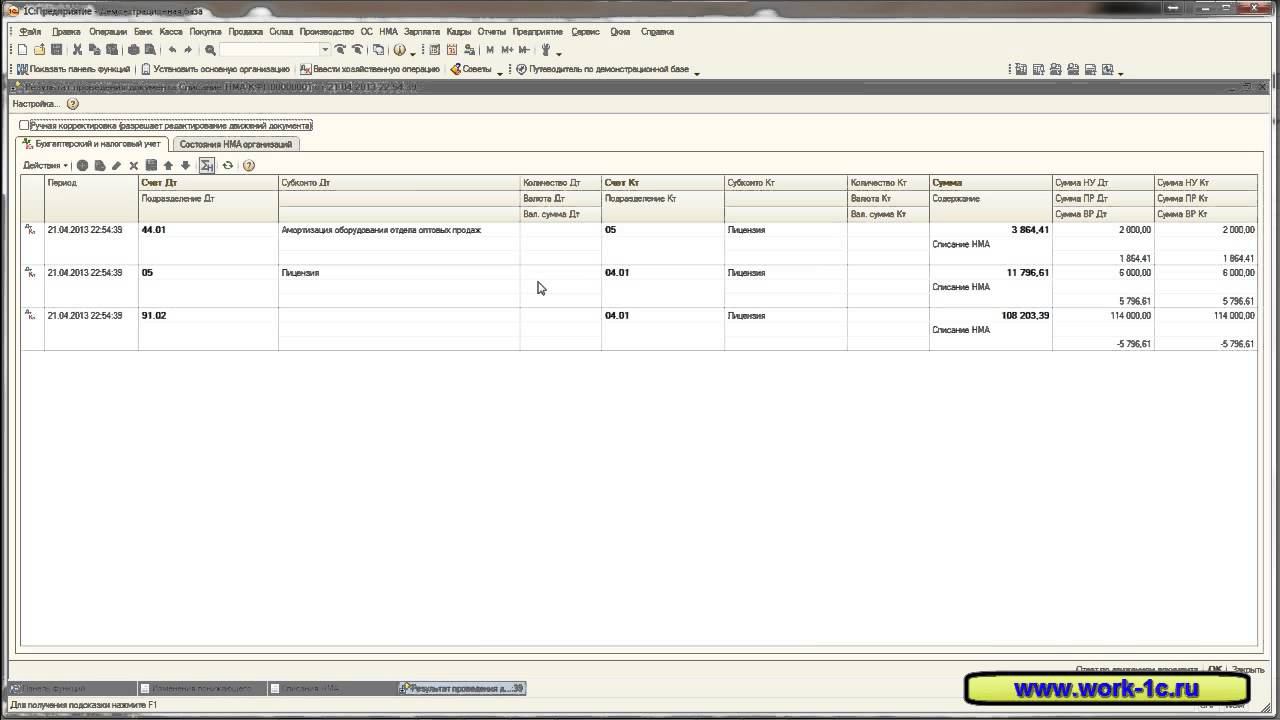Select the Бухгалтерский и налоговый учет tab

(92, 144)
